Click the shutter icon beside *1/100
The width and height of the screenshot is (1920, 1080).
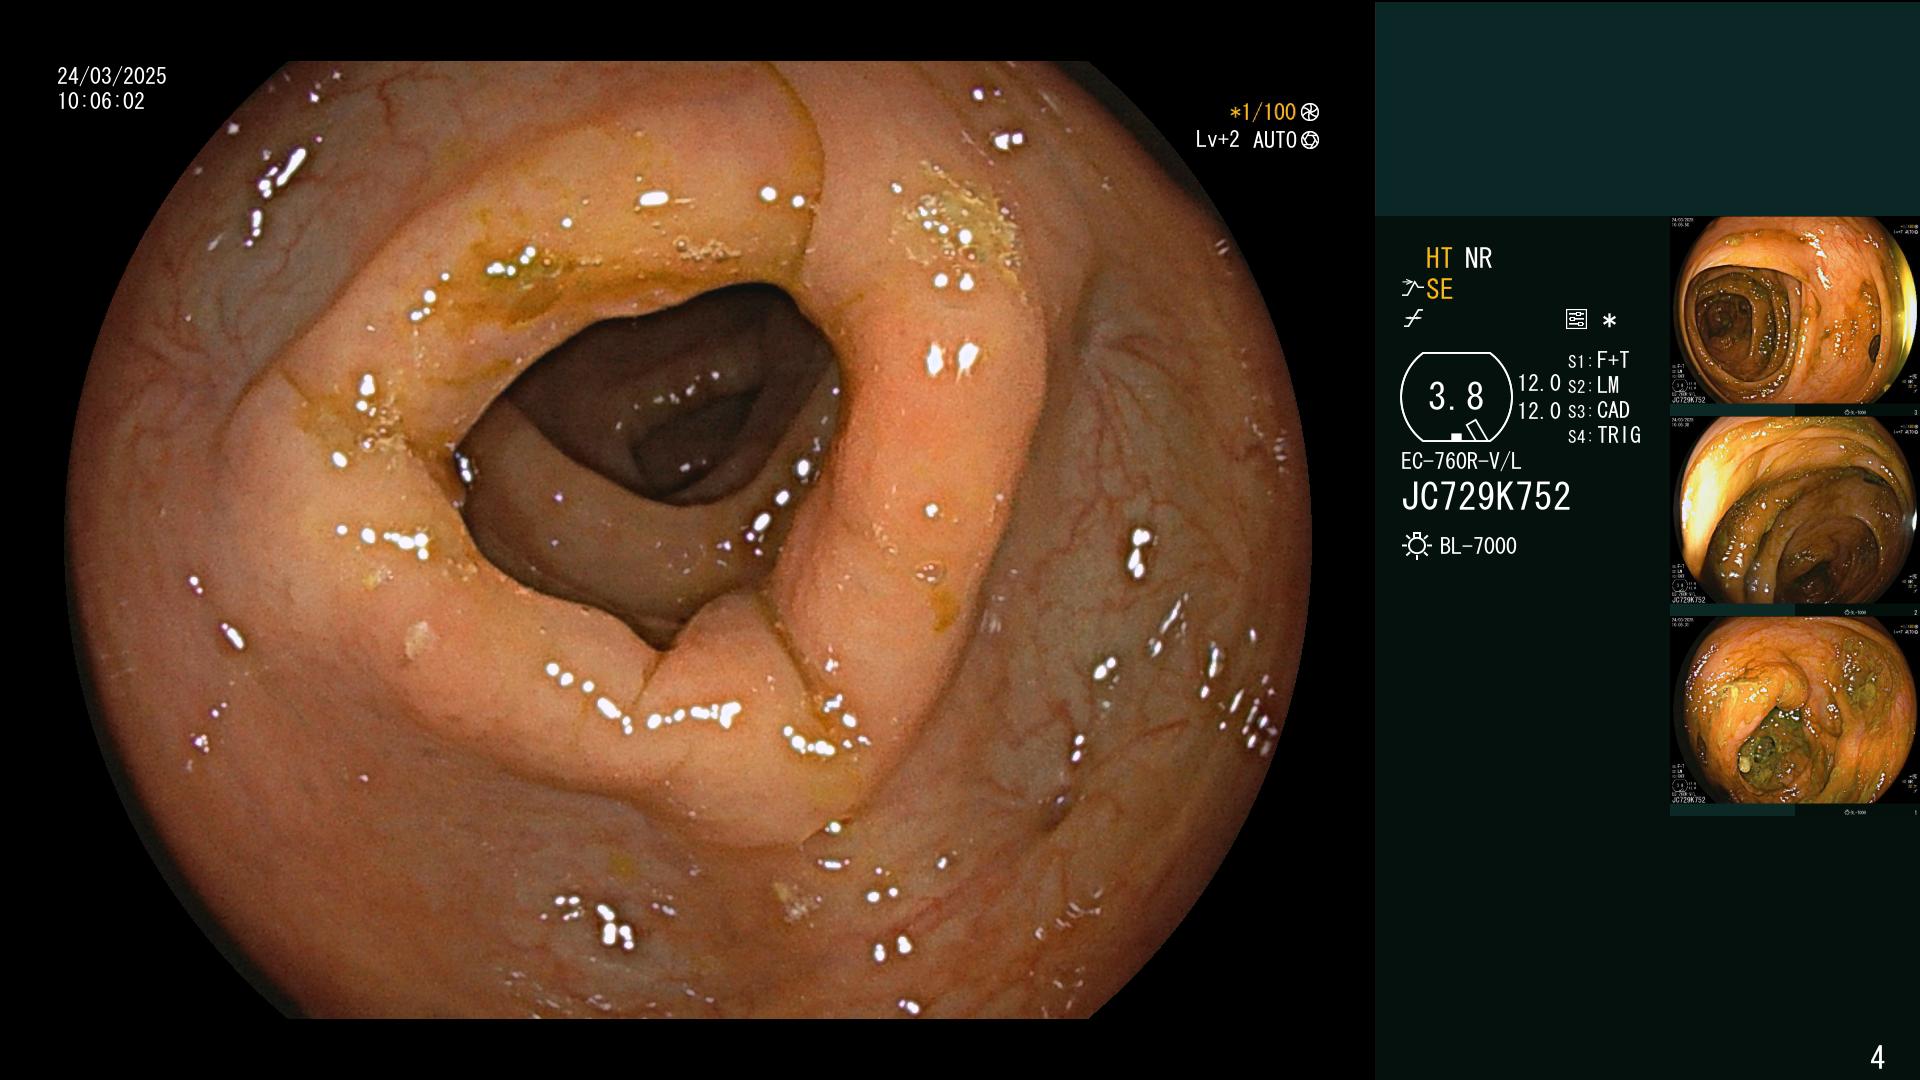1310,112
